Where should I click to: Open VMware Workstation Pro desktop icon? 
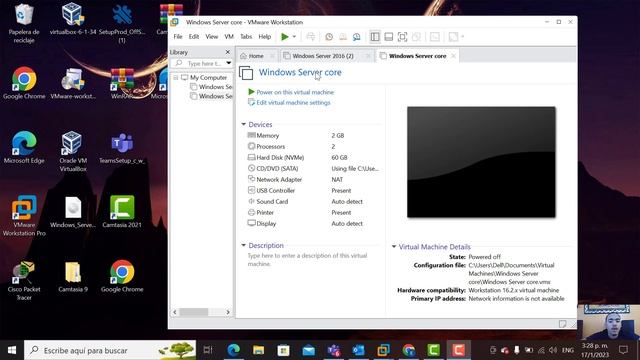pyautogui.click(x=24, y=216)
